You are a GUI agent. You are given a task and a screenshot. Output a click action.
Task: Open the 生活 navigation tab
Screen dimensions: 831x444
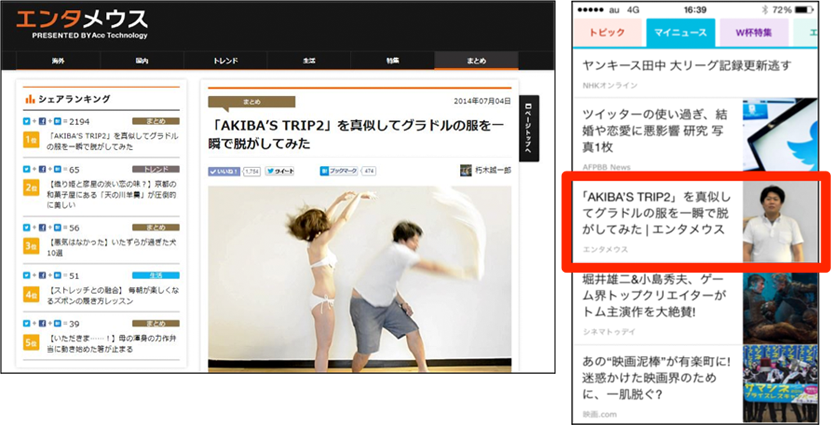click(309, 61)
